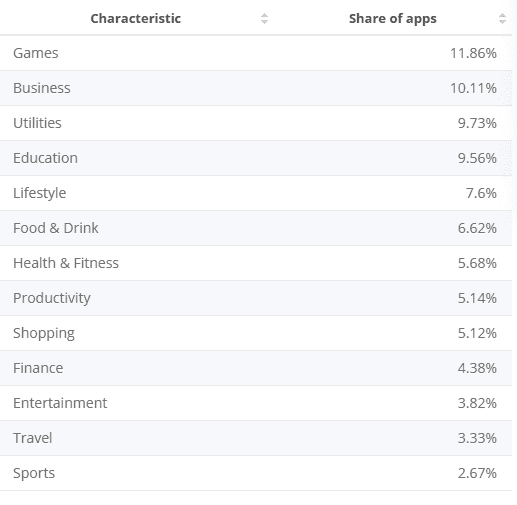Select the Food & Drink row
Screen dimensions: 517x505
coord(256,228)
